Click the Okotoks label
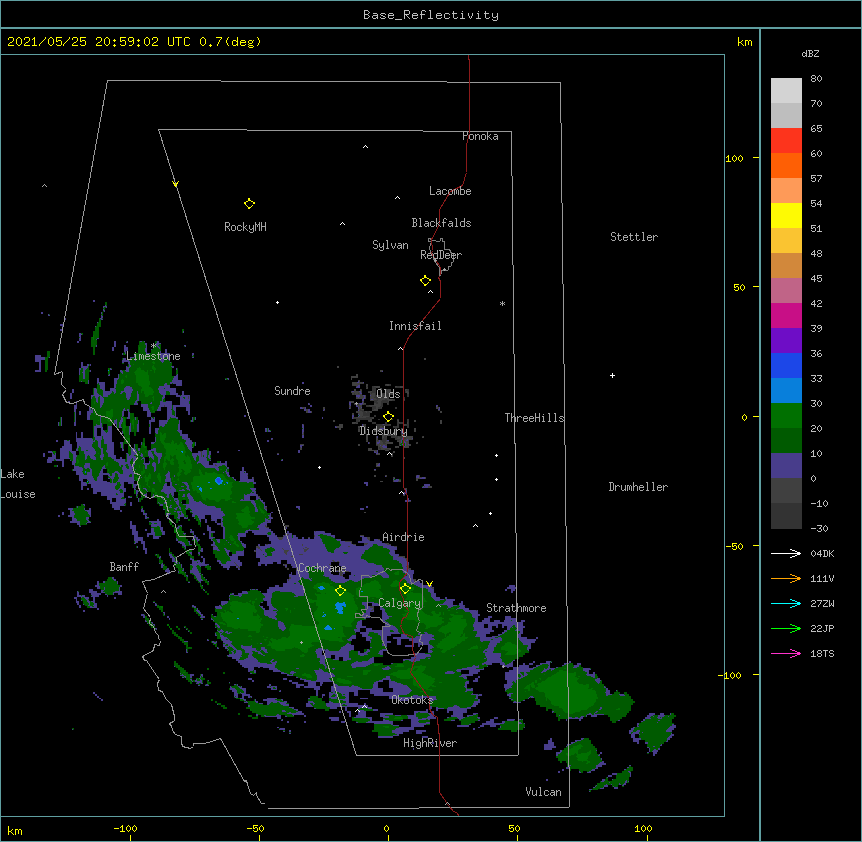The image size is (862, 842). pos(412,700)
